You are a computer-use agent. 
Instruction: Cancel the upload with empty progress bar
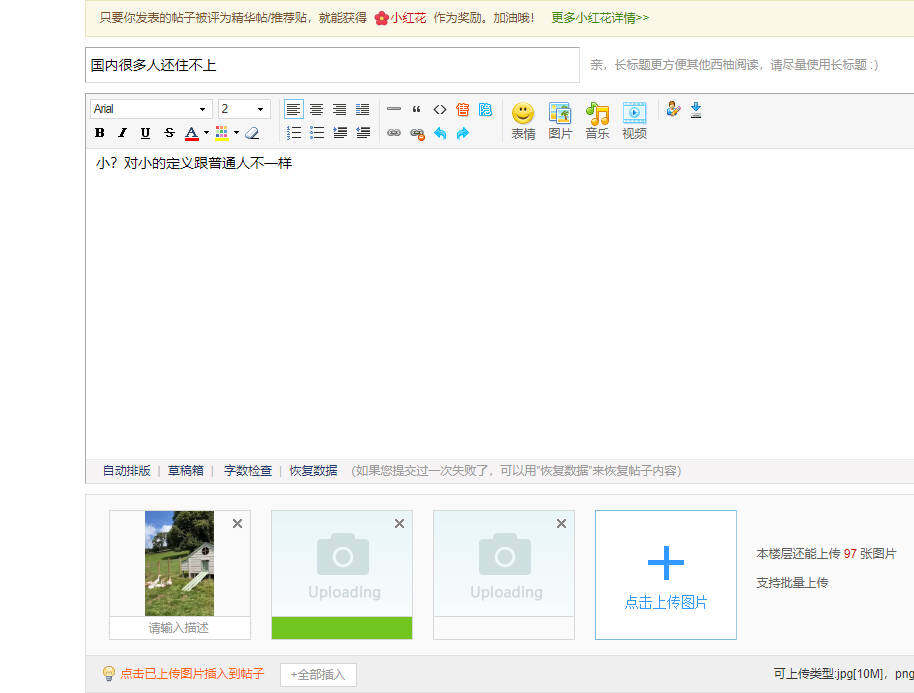coord(561,523)
